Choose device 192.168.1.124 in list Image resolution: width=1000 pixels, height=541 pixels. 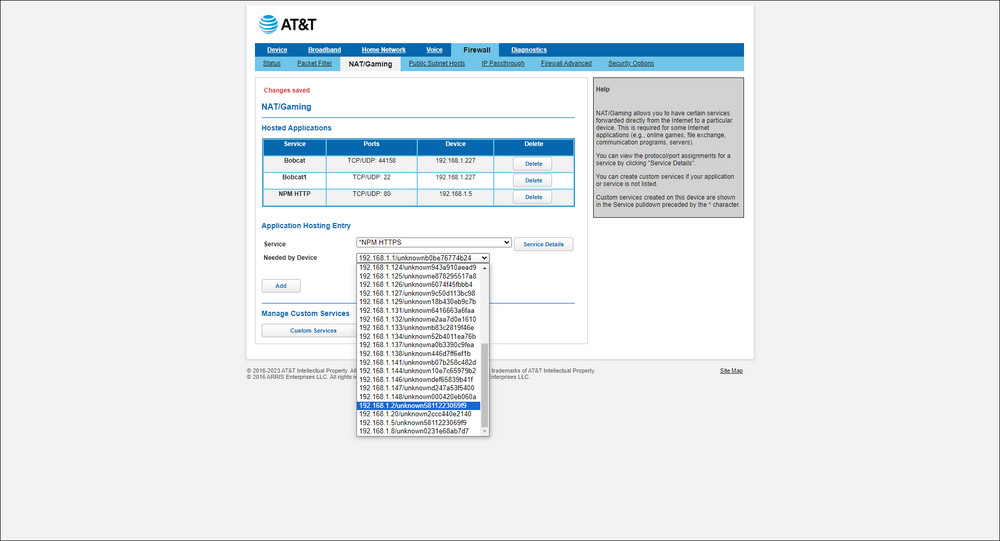coord(418,267)
